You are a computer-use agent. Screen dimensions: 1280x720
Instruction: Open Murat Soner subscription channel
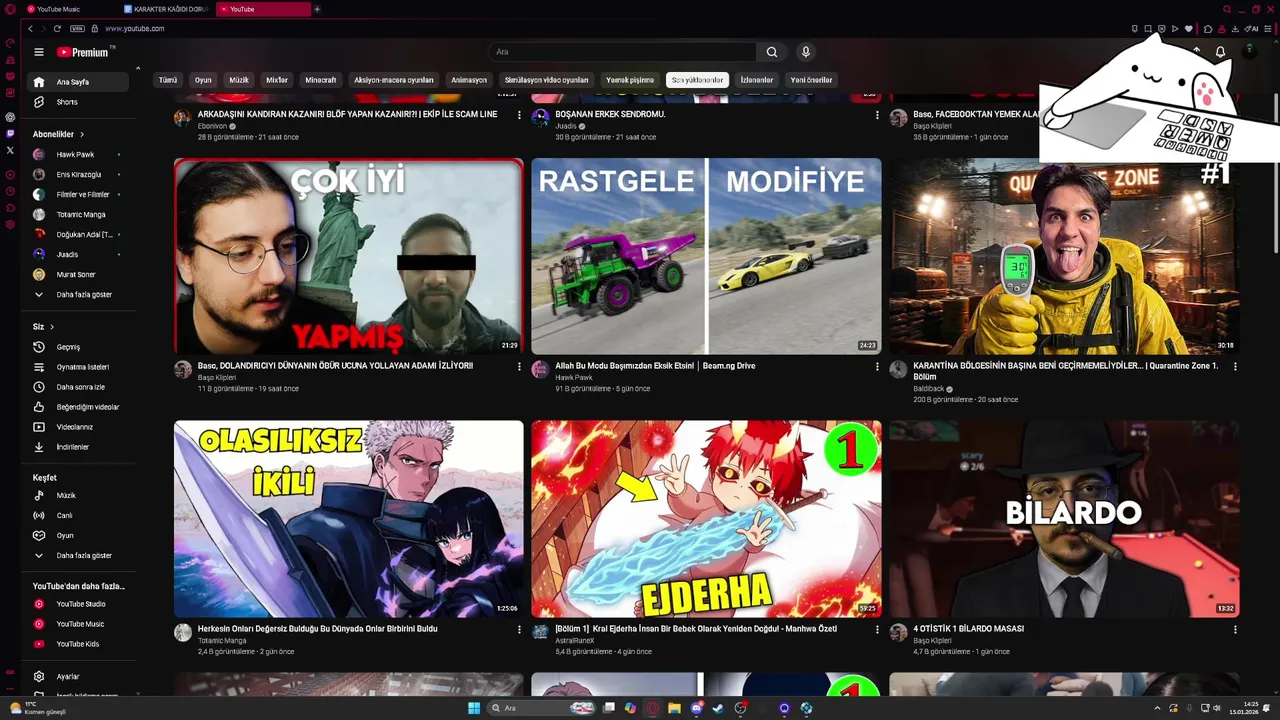pyautogui.click(x=76, y=275)
